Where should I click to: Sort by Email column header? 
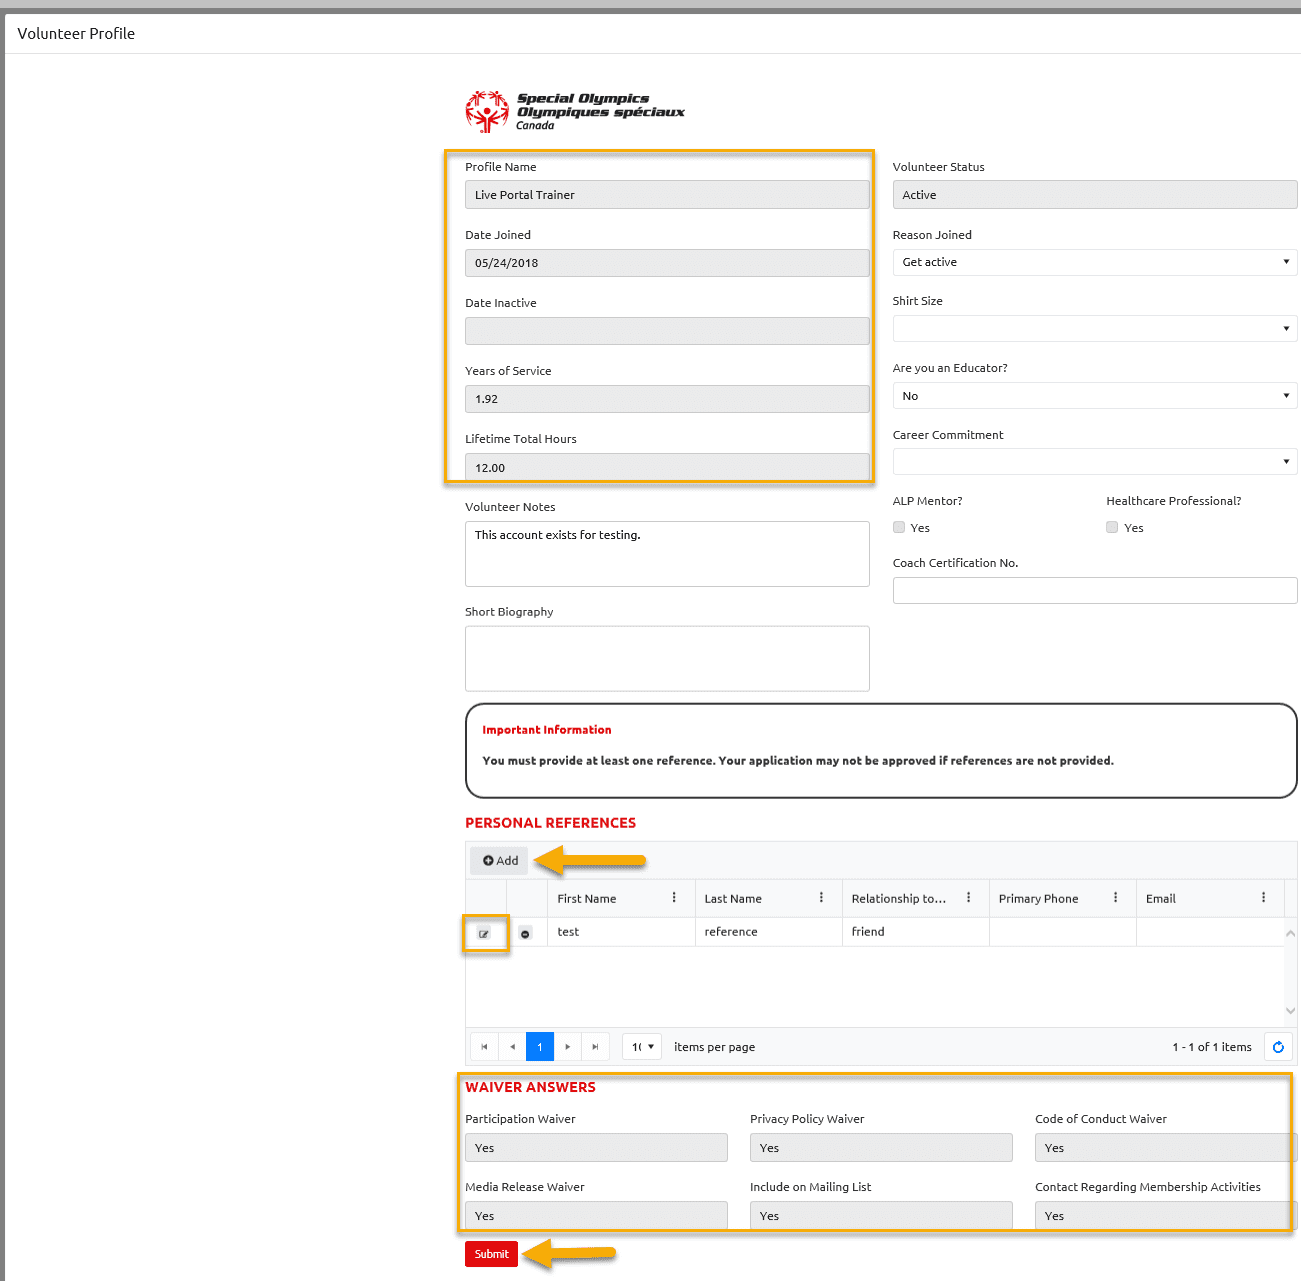pos(1160,899)
